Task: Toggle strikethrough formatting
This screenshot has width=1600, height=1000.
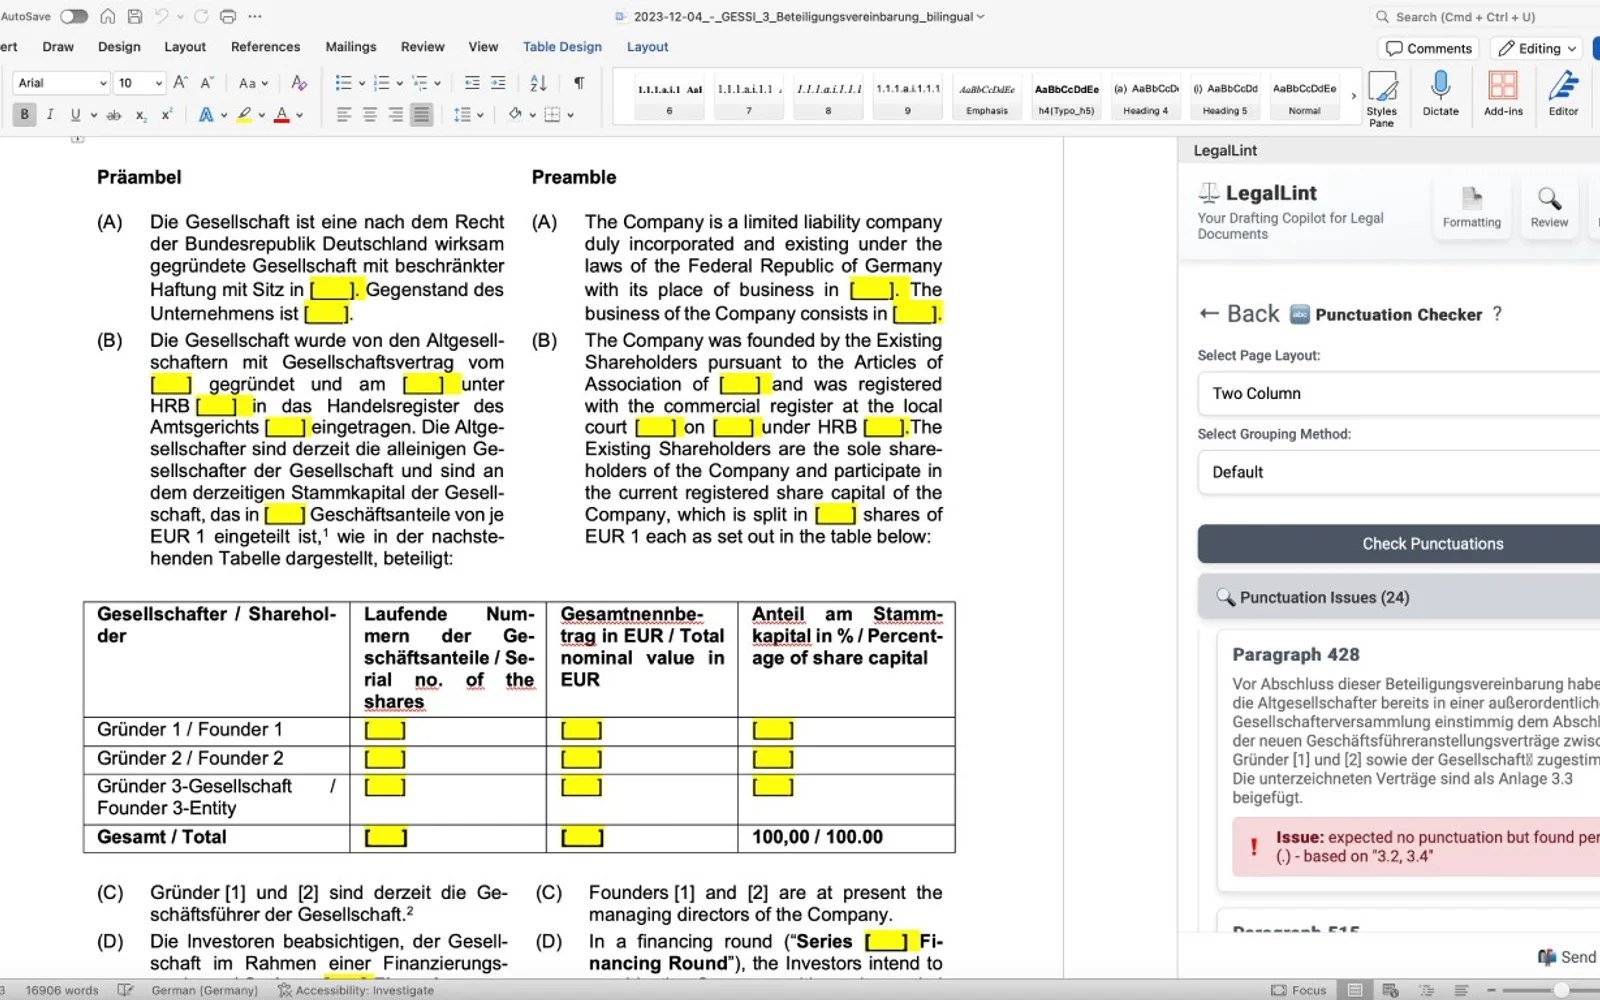Action: pos(114,115)
